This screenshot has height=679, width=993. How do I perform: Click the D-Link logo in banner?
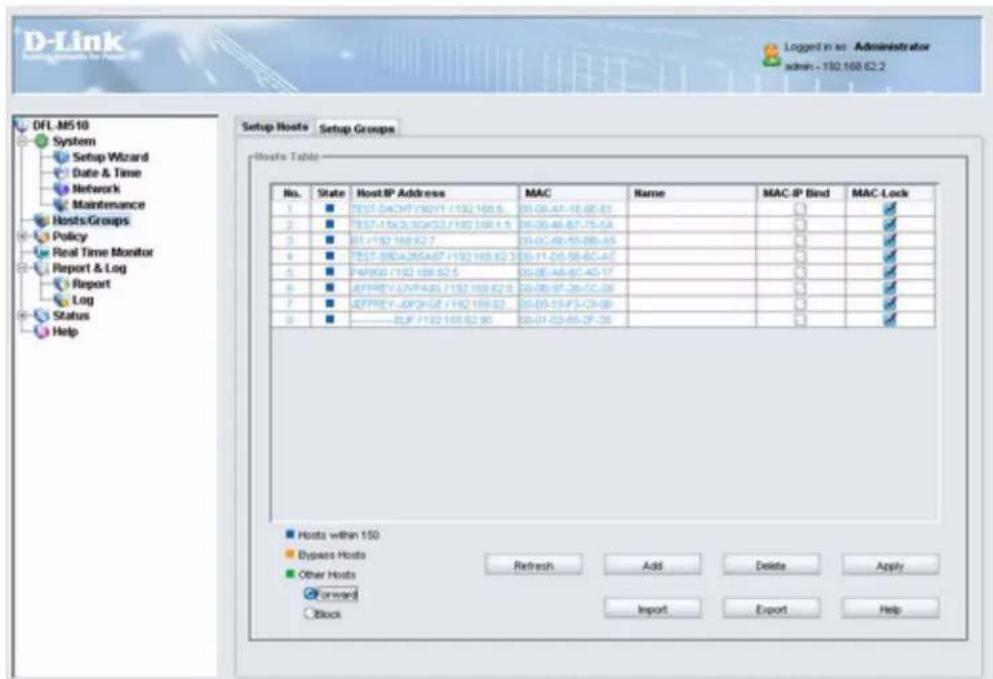(73, 44)
